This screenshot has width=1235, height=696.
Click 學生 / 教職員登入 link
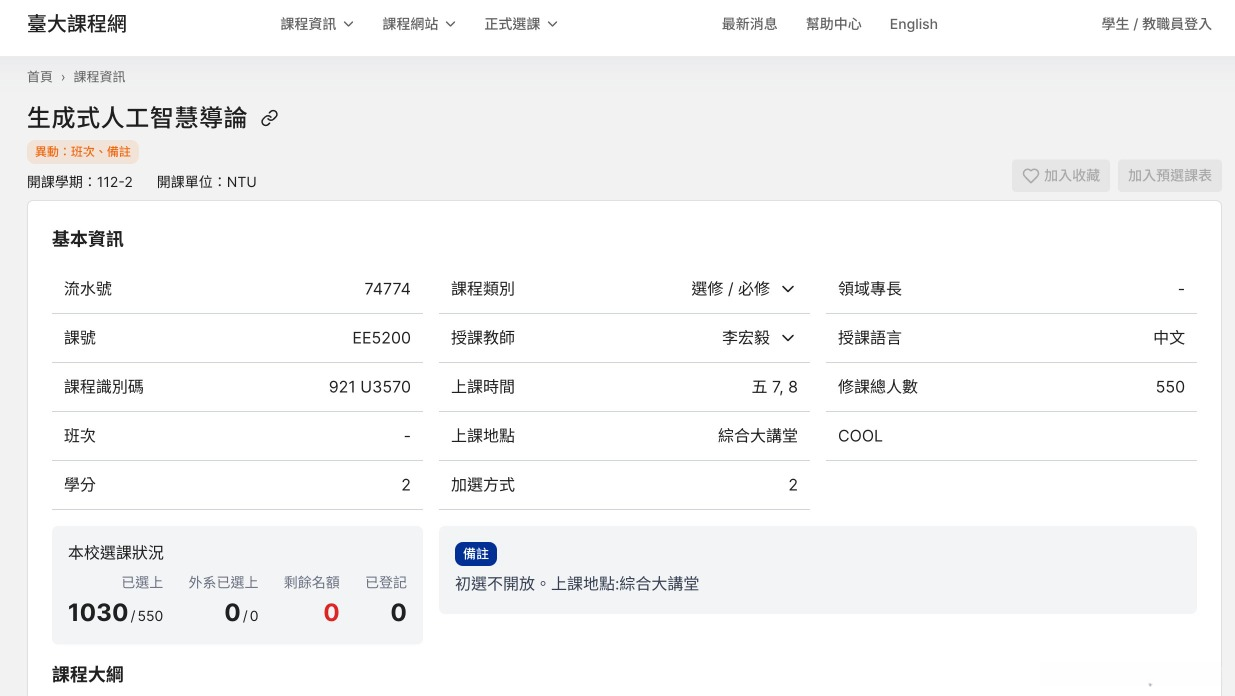(x=1155, y=24)
